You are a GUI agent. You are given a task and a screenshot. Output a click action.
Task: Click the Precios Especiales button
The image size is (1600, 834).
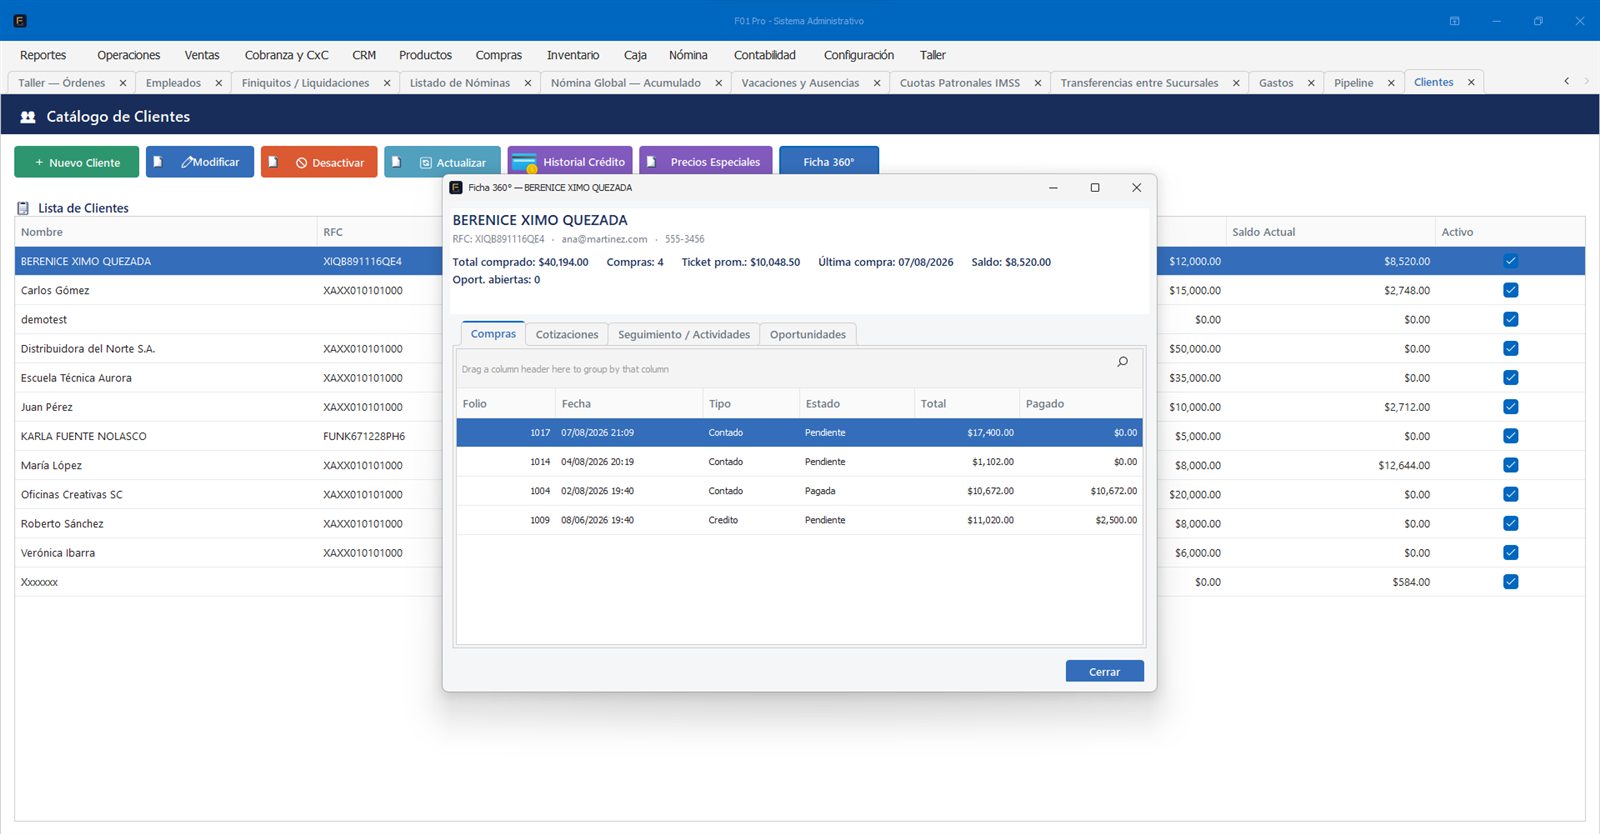tap(706, 162)
